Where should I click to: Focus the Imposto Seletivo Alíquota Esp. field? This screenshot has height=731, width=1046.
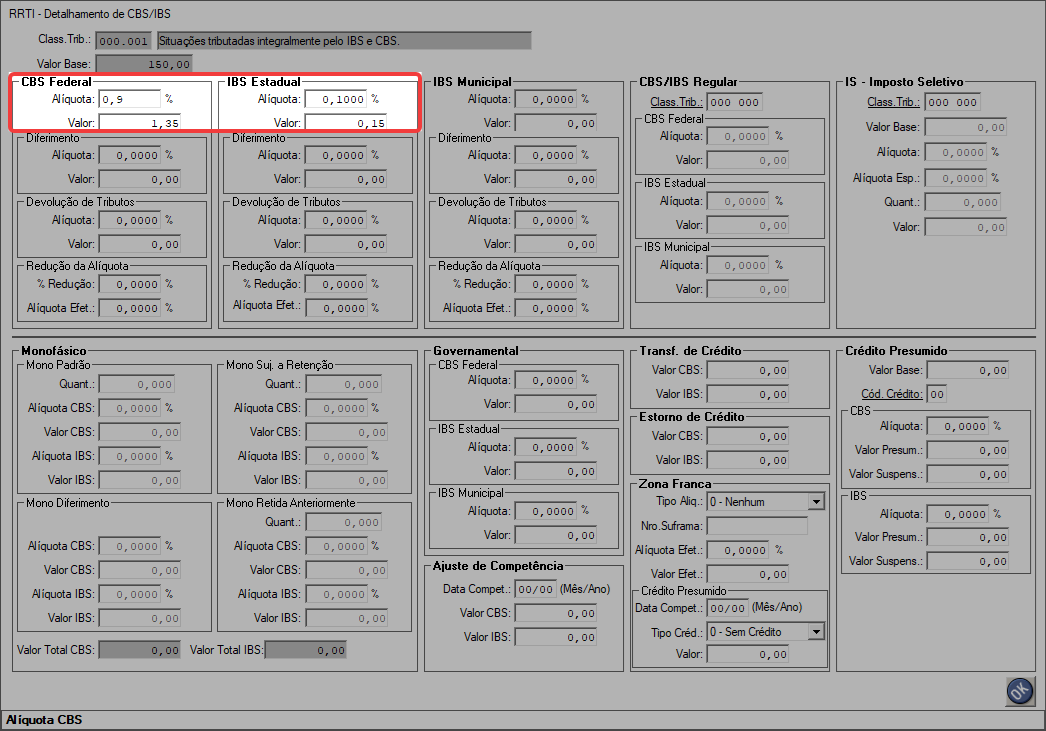956,178
